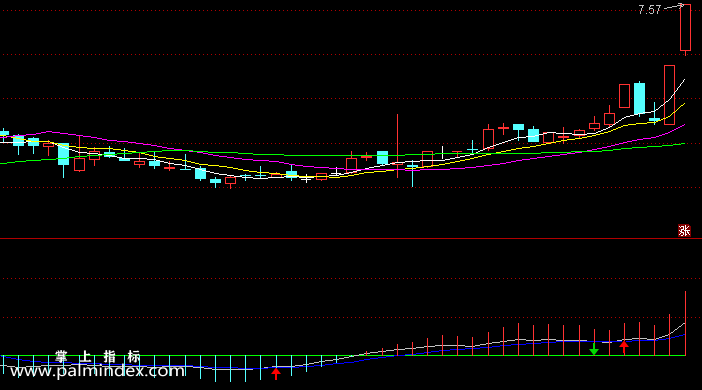Click the green zero baseline of the indicator

[x=342, y=356]
